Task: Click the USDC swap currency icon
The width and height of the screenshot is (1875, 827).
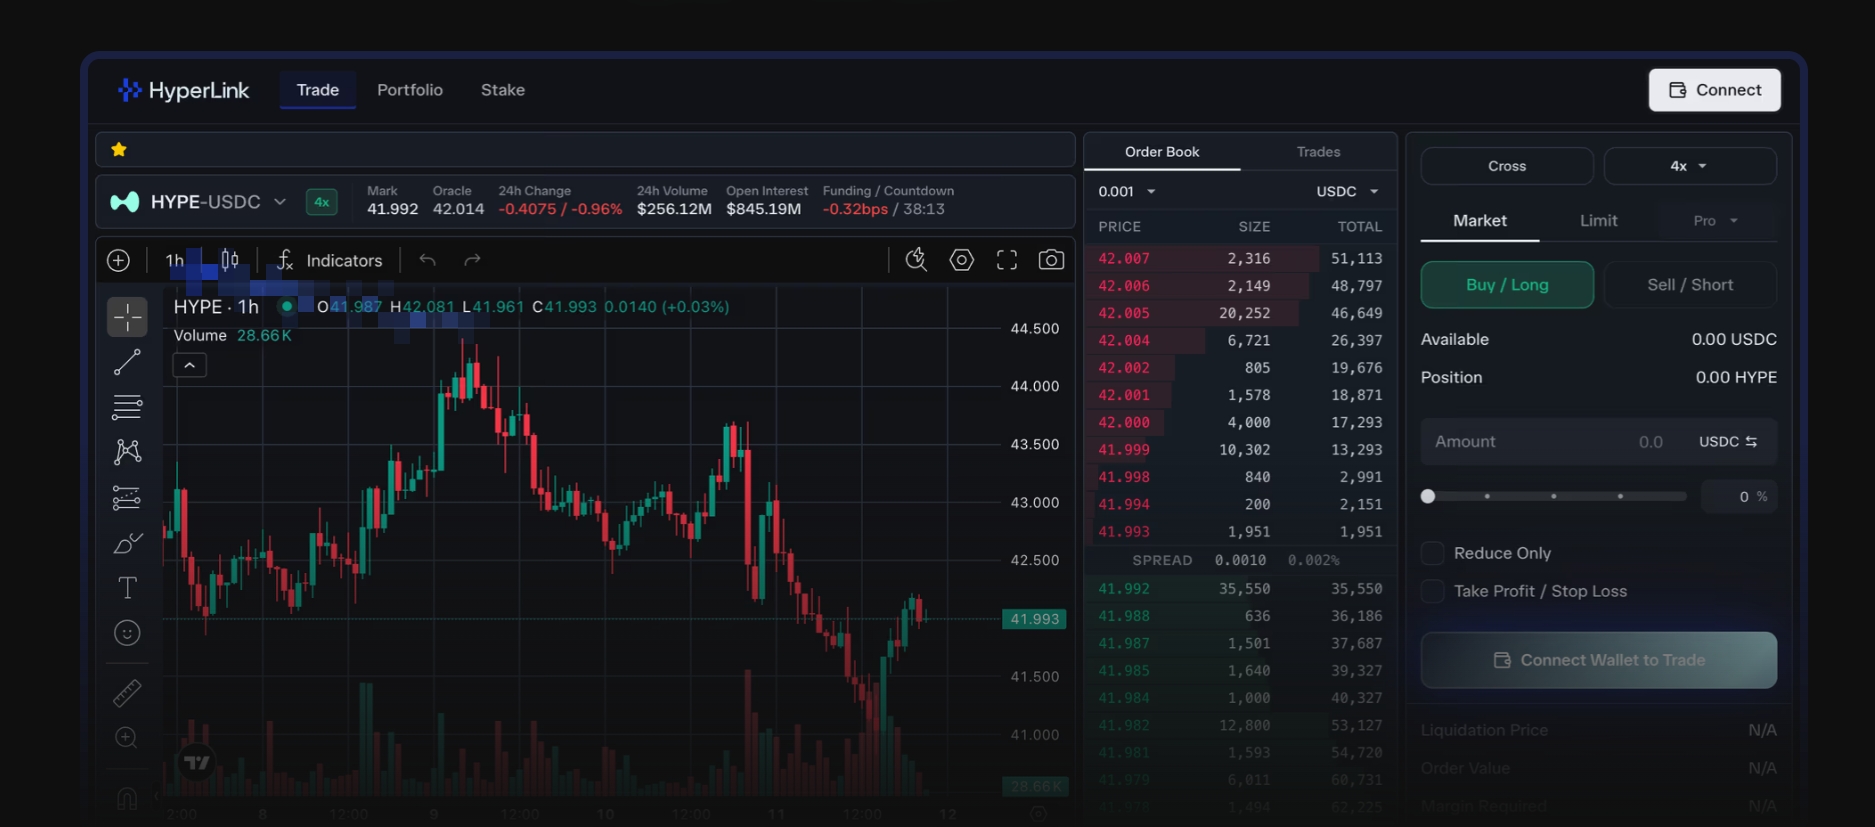Action: [x=1751, y=442]
